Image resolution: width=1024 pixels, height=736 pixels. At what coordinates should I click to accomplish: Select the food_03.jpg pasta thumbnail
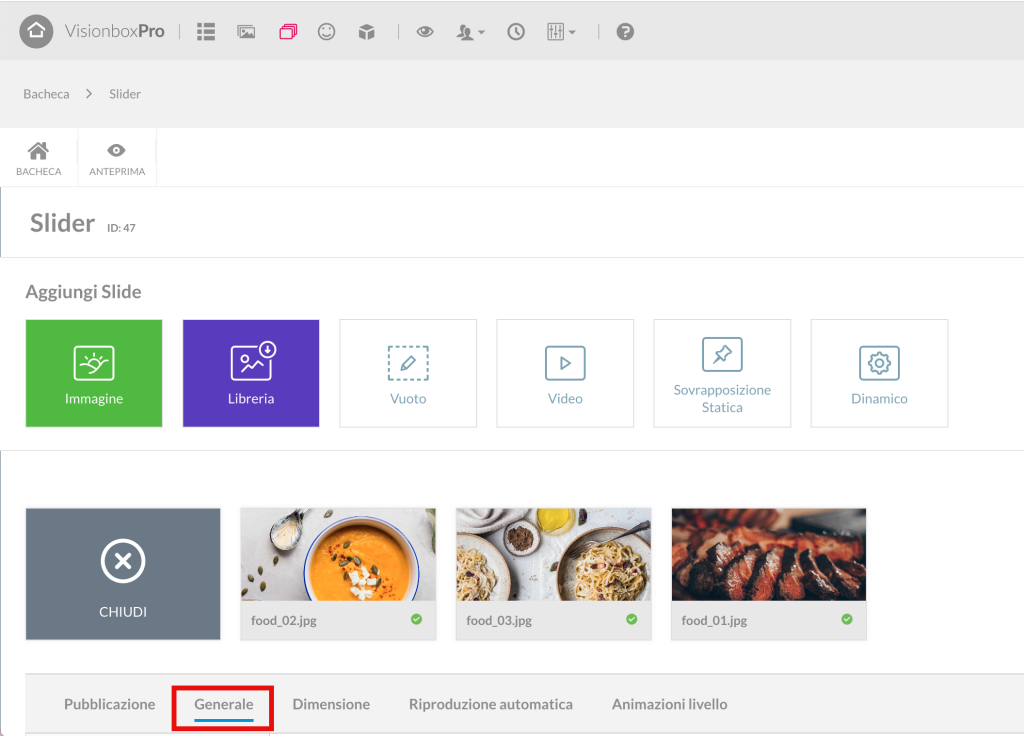coord(554,554)
